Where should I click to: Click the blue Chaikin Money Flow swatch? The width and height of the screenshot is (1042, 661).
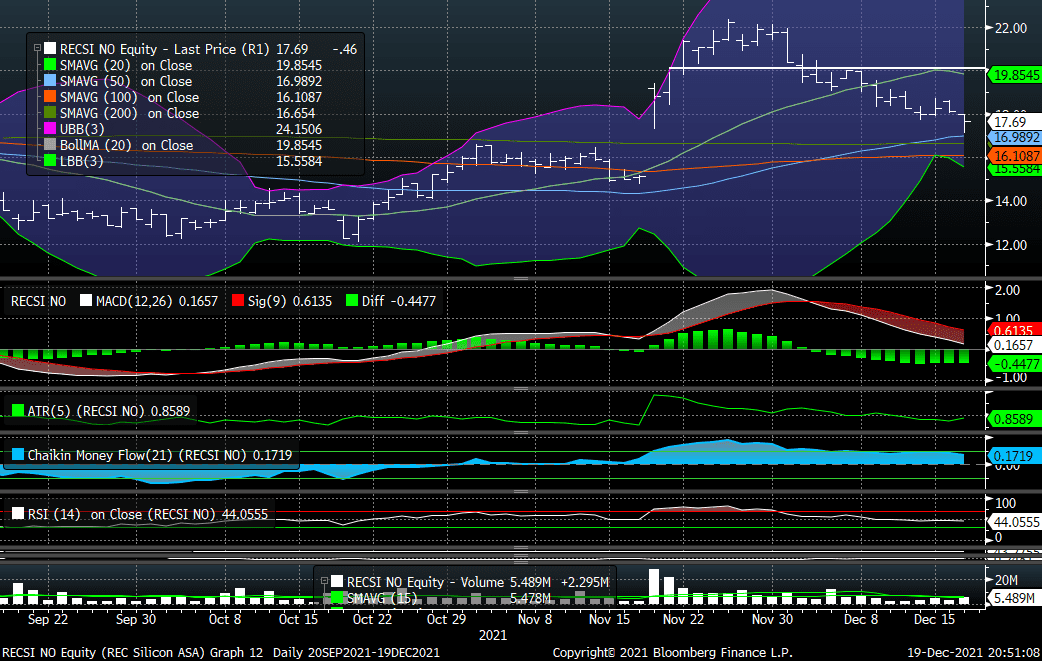coord(18,454)
